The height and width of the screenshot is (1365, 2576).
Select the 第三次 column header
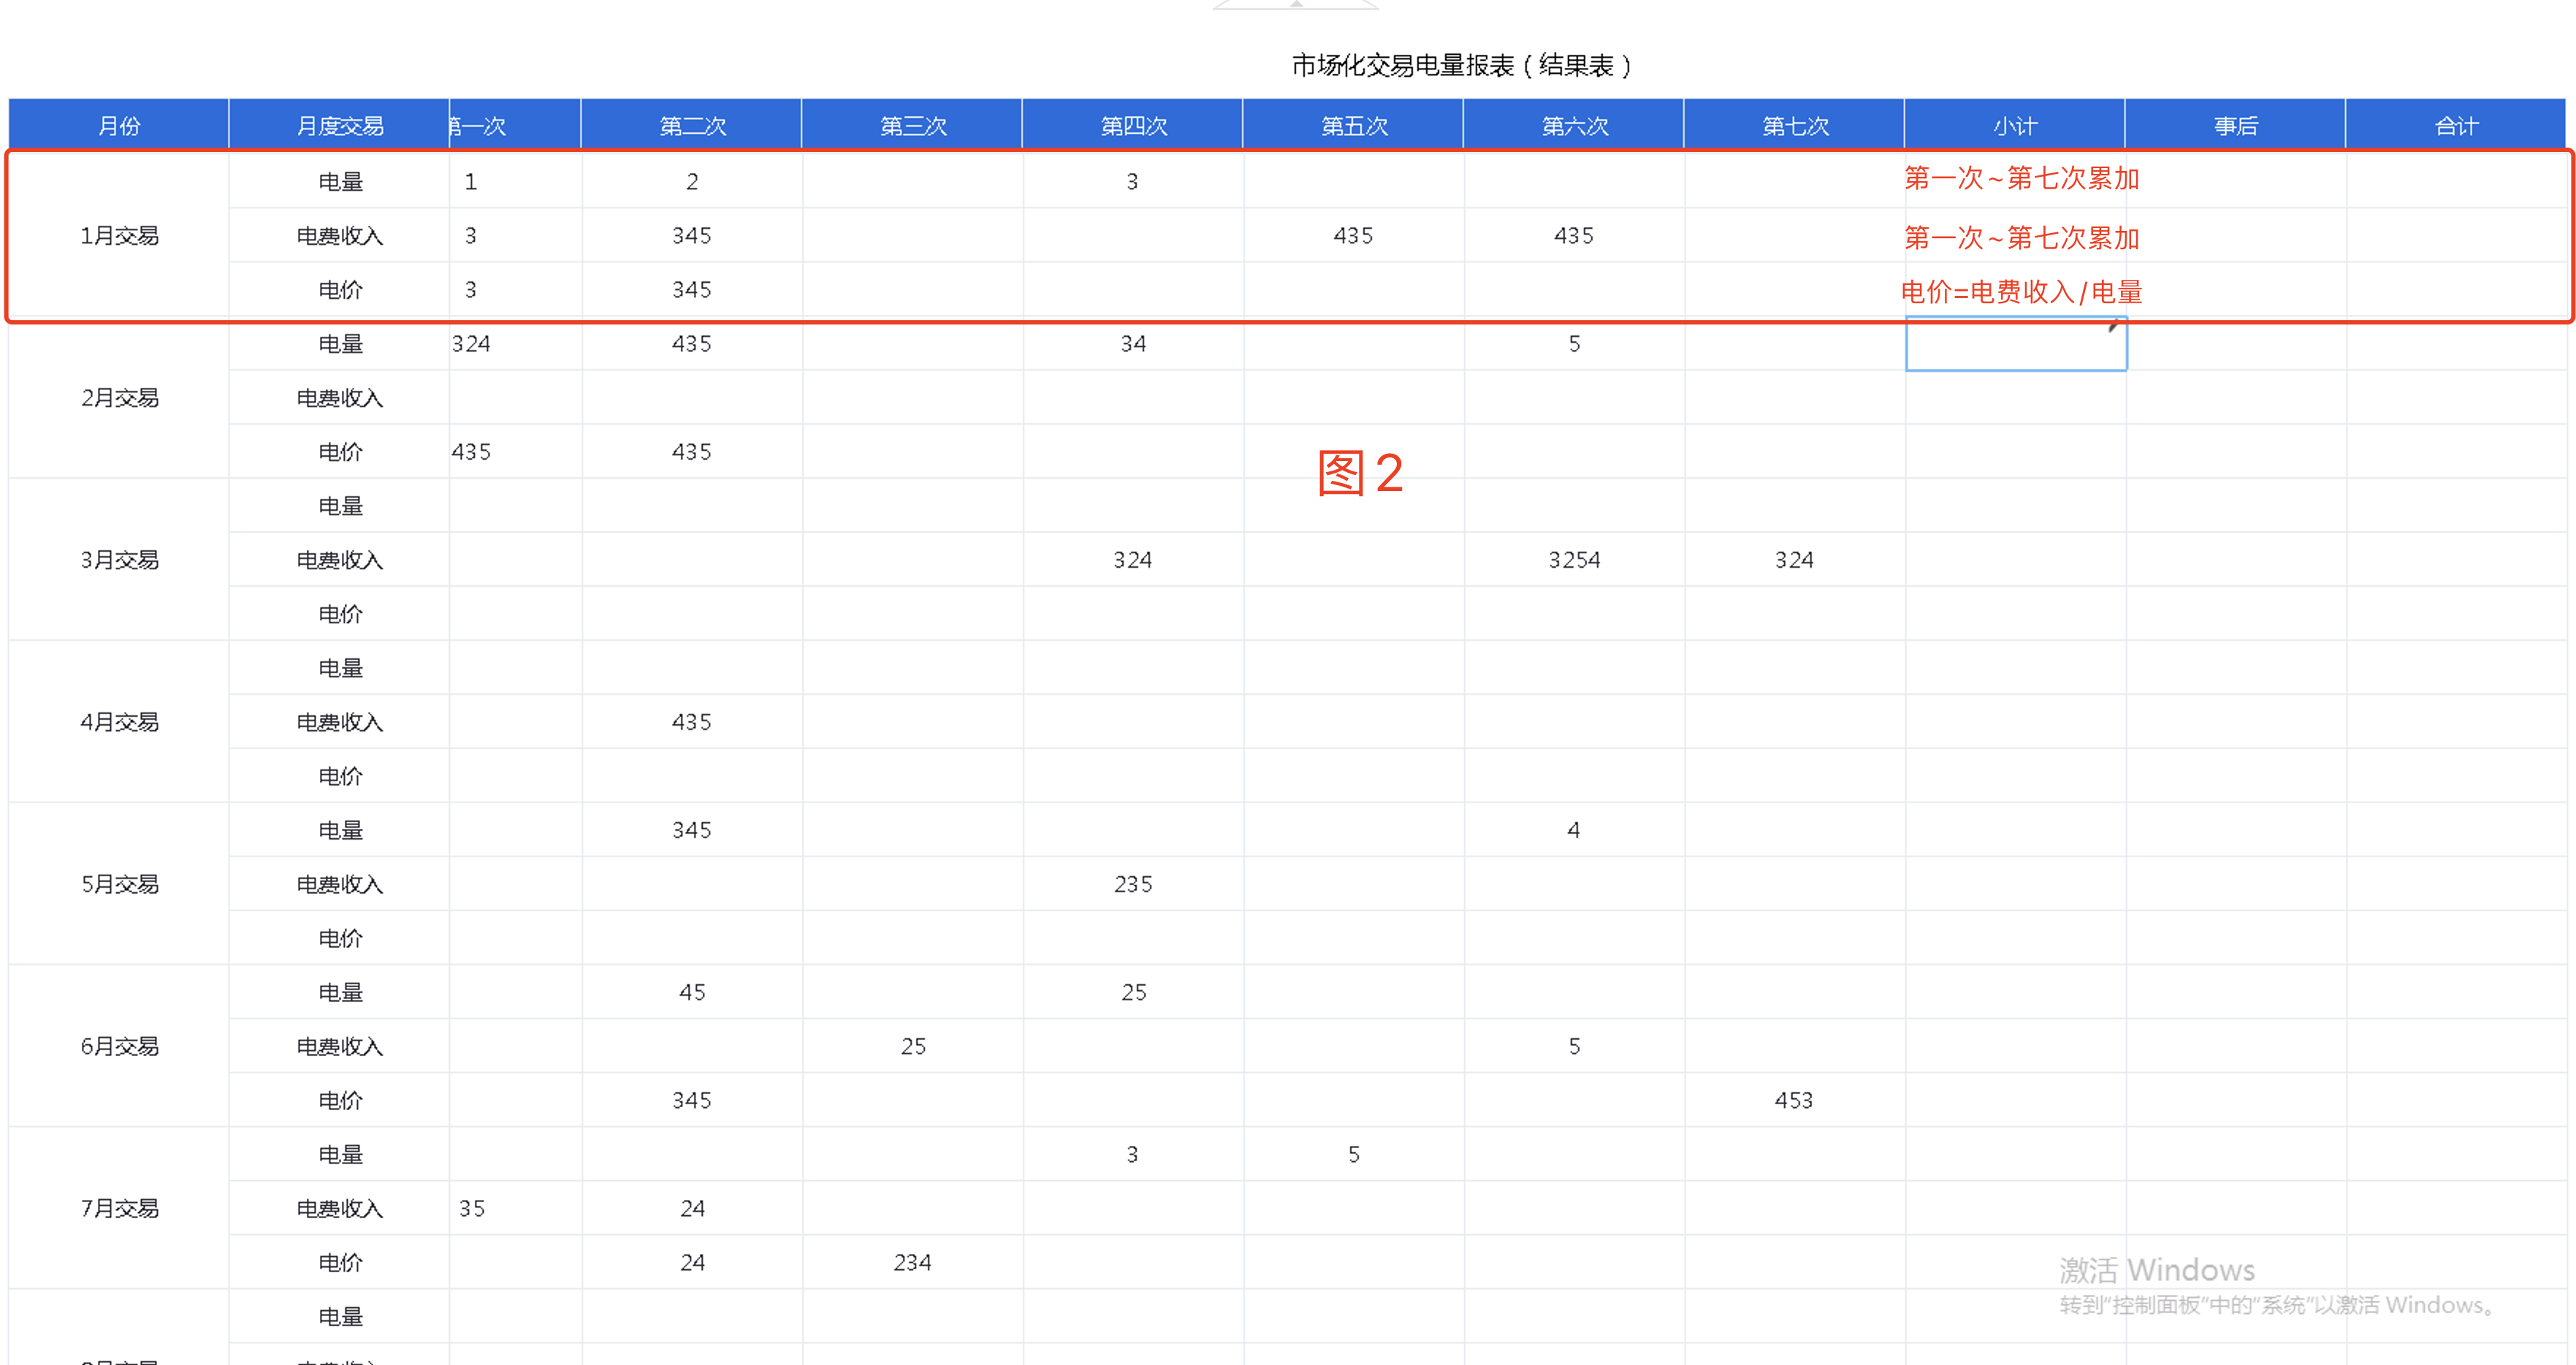pyautogui.click(x=912, y=126)
